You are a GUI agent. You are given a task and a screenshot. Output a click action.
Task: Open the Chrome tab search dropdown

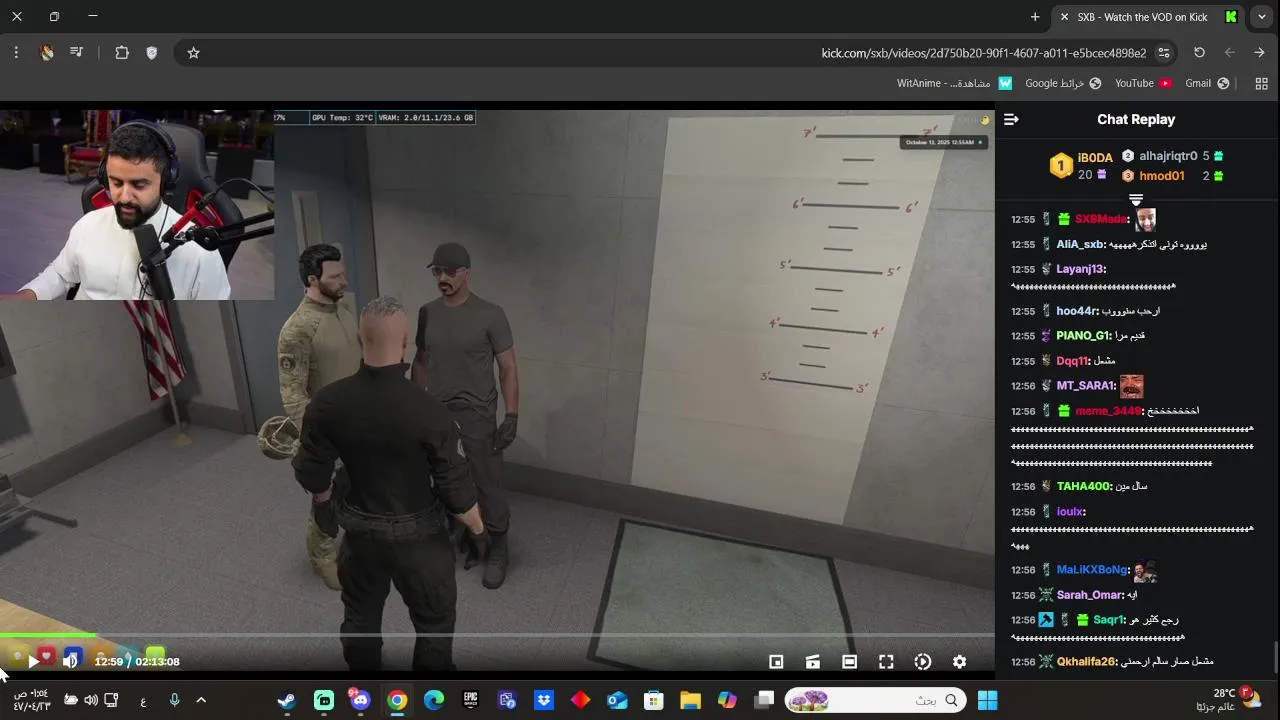coord(1262,17)
